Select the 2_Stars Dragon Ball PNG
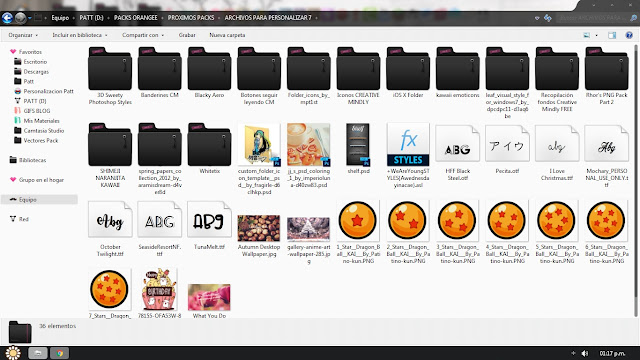Viewport: 640px width, 360px height. pyautogui.click(x=407, y=220)
